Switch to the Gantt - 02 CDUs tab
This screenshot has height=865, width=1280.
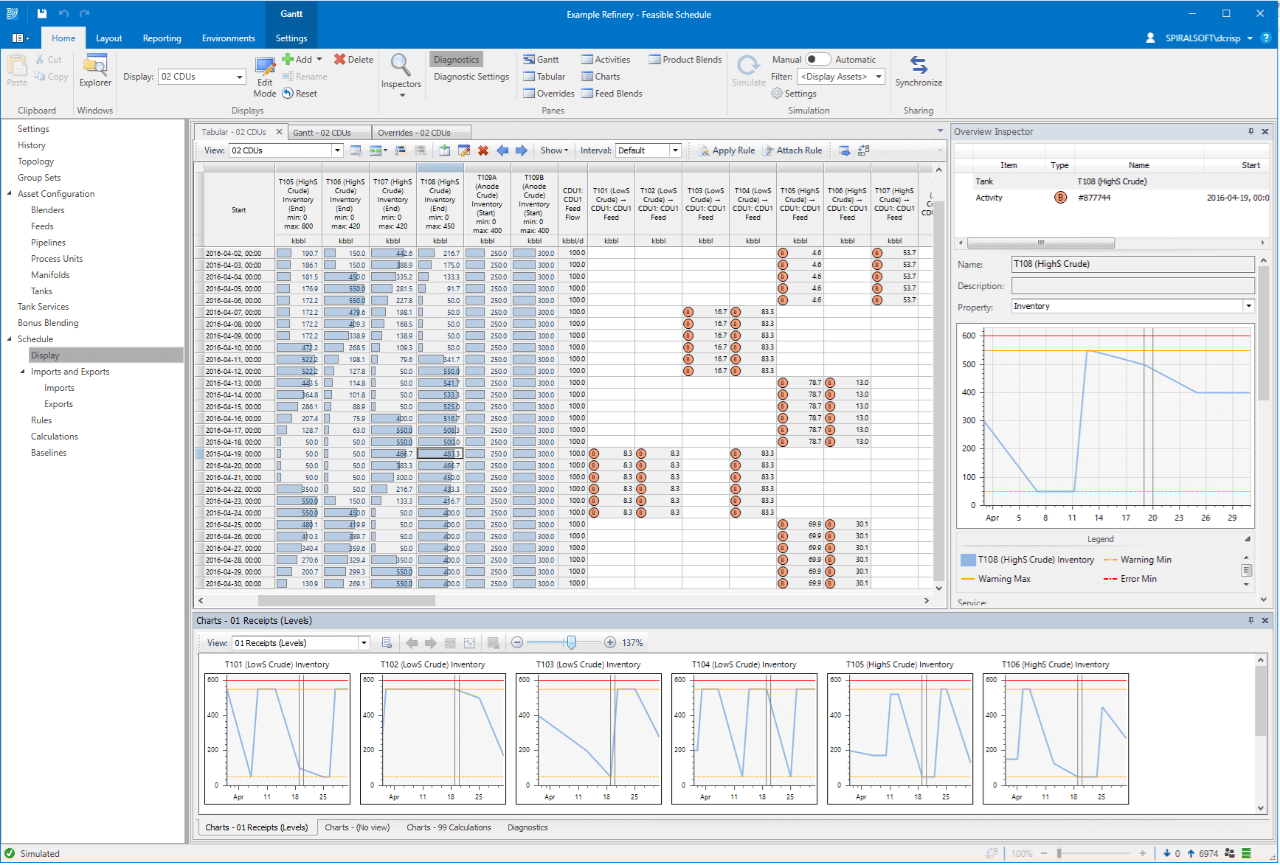[321, 132]
